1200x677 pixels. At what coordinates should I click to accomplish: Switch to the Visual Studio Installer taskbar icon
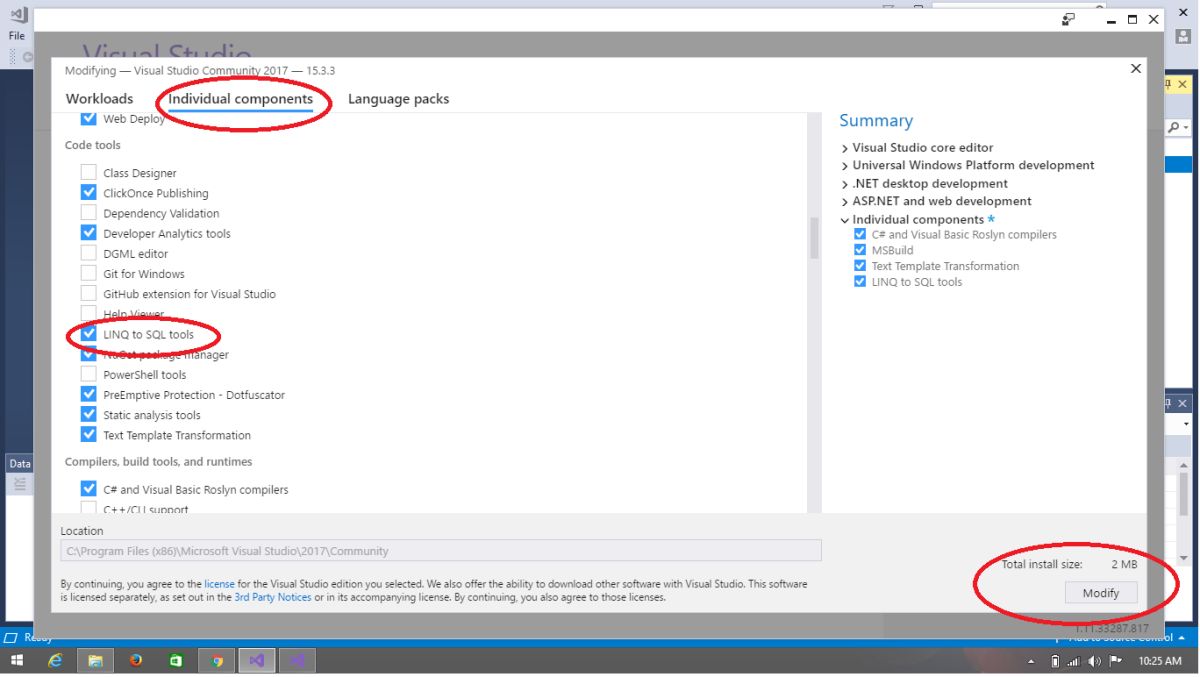click(297, 661)
